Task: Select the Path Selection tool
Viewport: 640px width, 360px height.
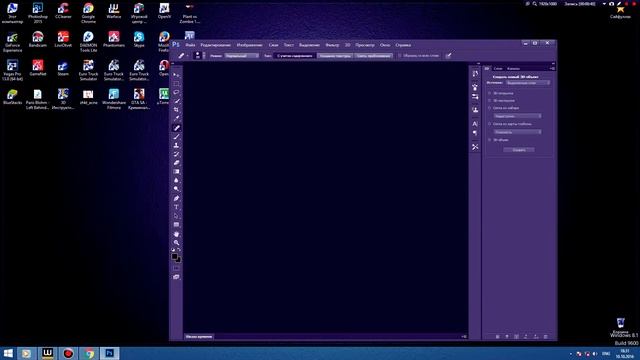Action: [176, 216]
